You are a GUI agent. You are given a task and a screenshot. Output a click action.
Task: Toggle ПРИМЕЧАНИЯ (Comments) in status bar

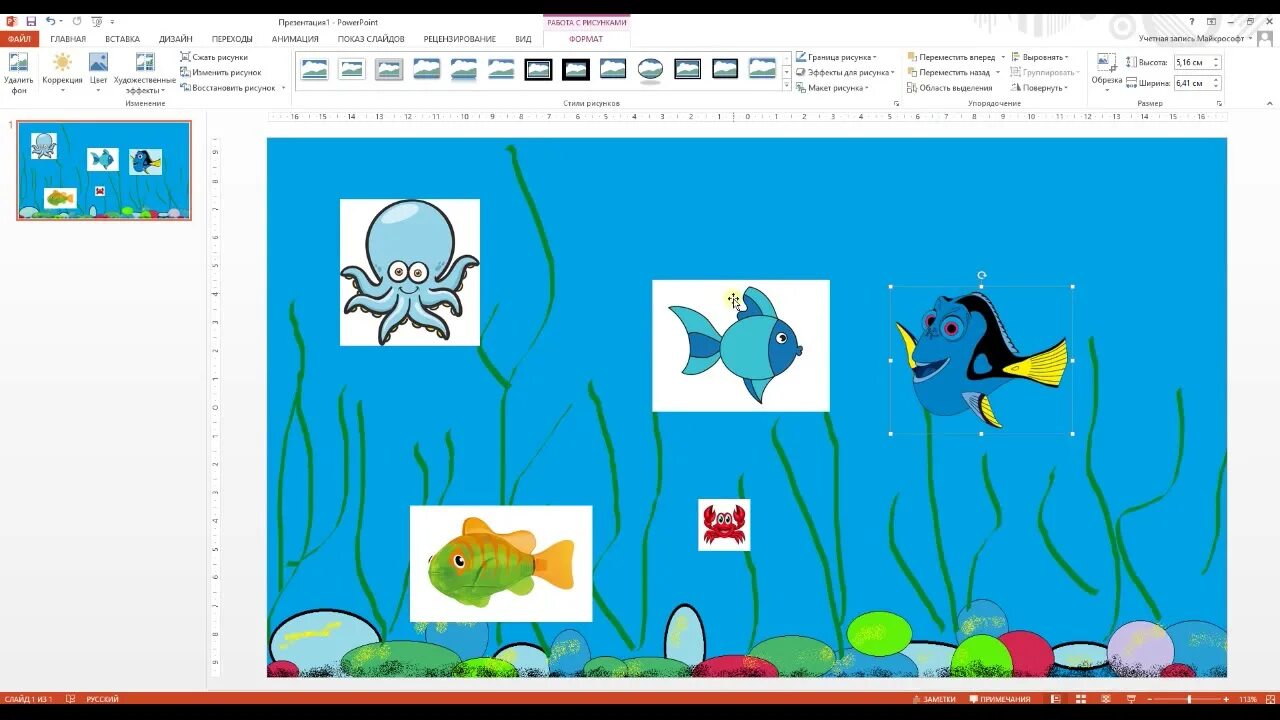[x=1000, y=699]
